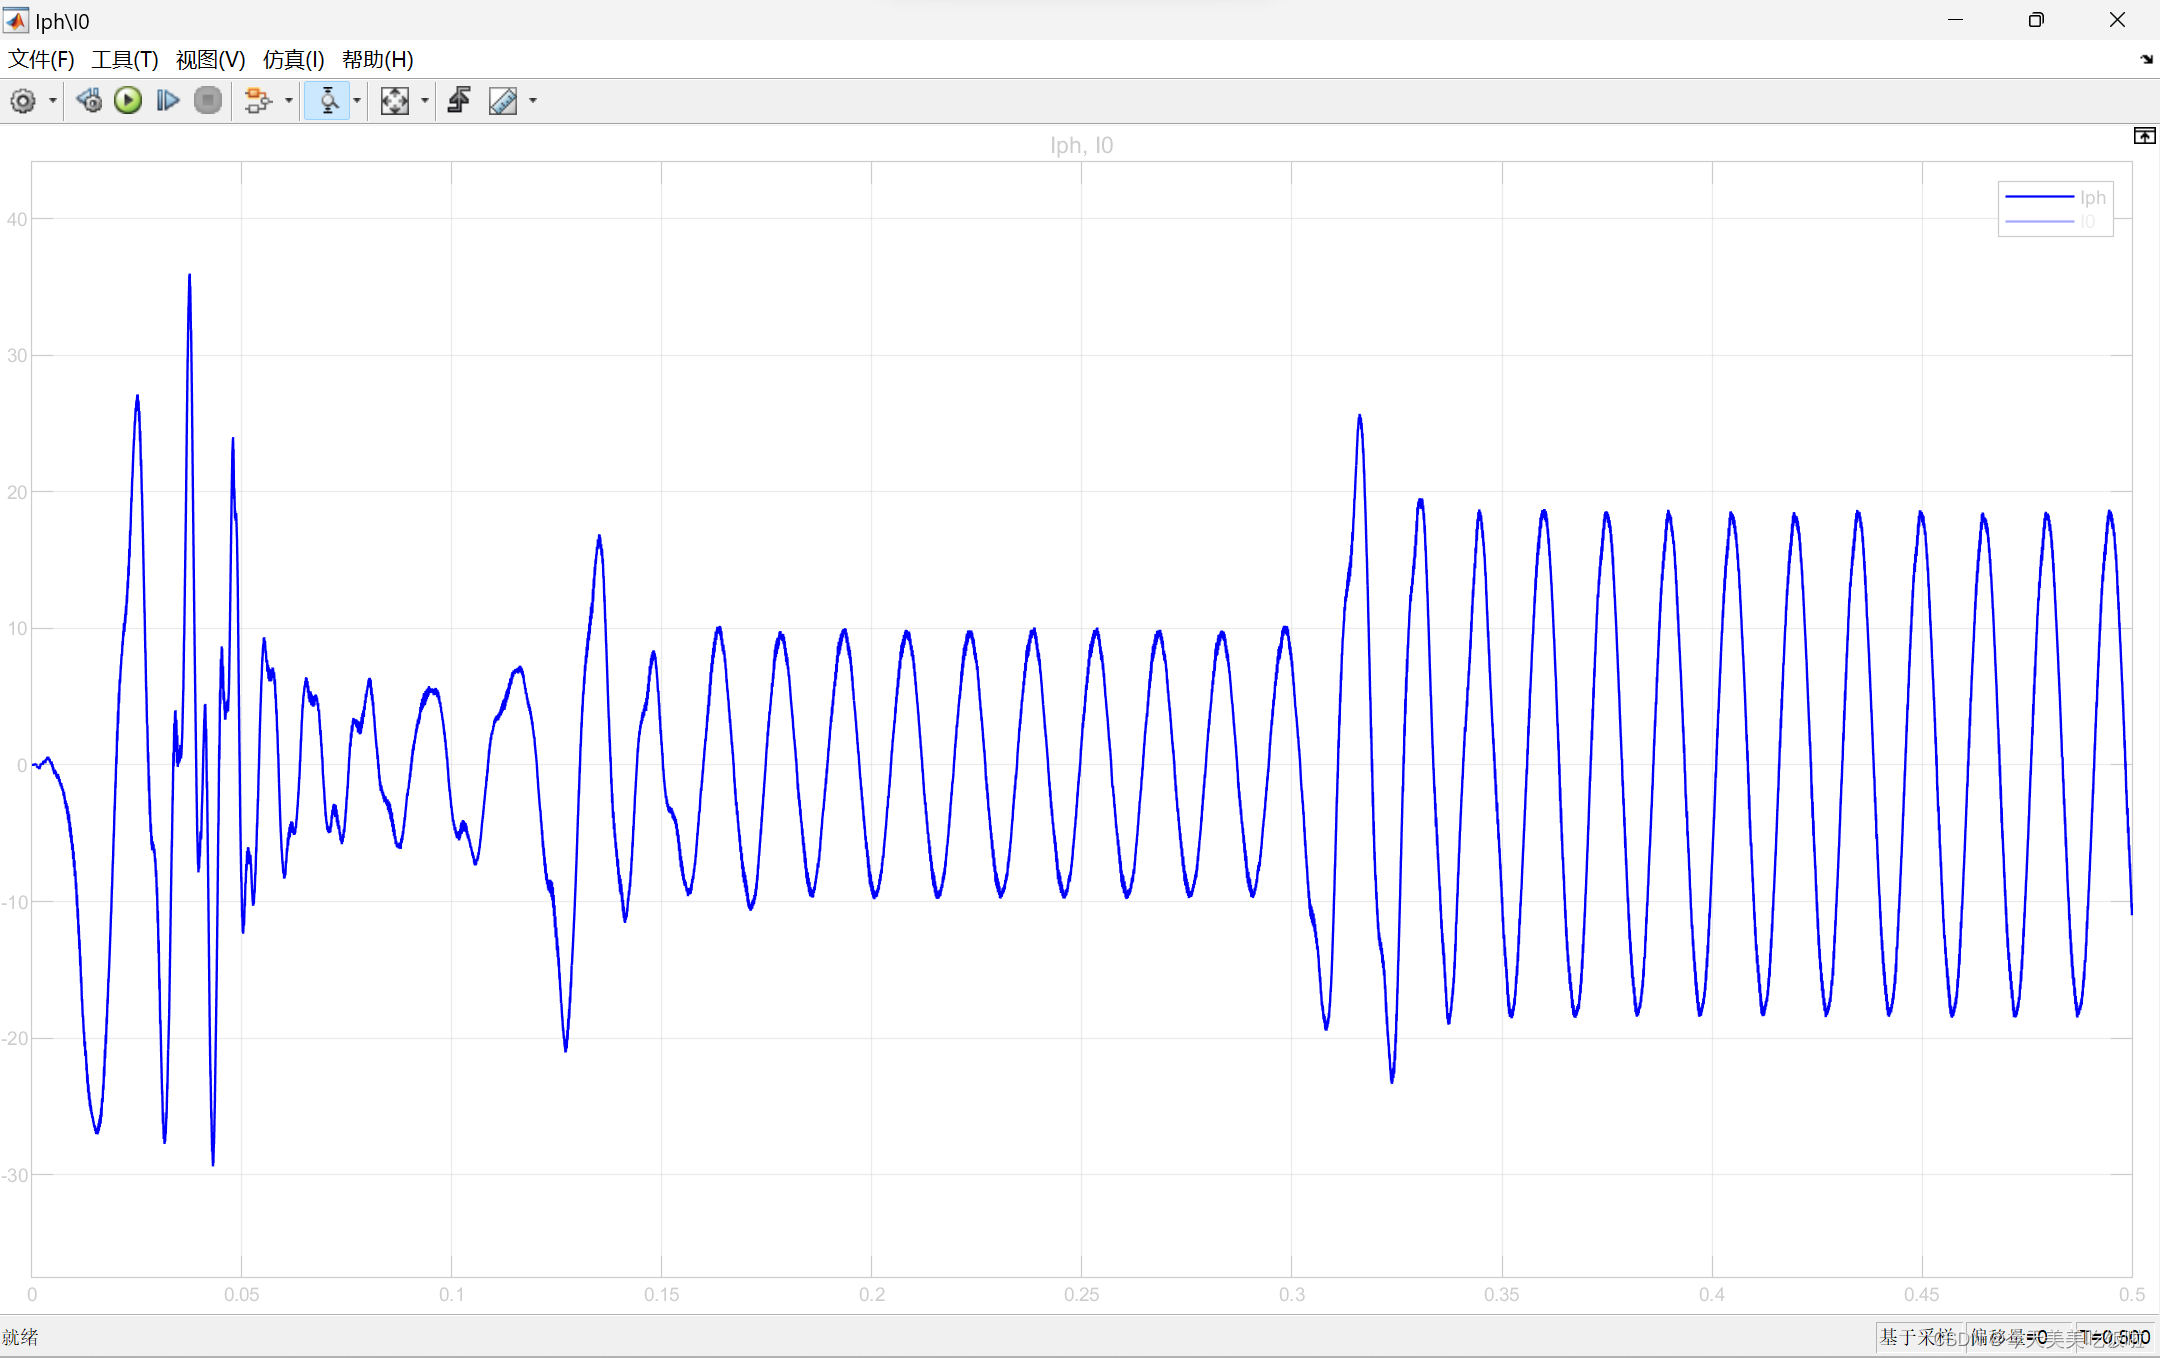The height and width of the screenshot is (1358, 2160).
Task: Expand the highlight block dropdown arrow
Action: point(289,101)
